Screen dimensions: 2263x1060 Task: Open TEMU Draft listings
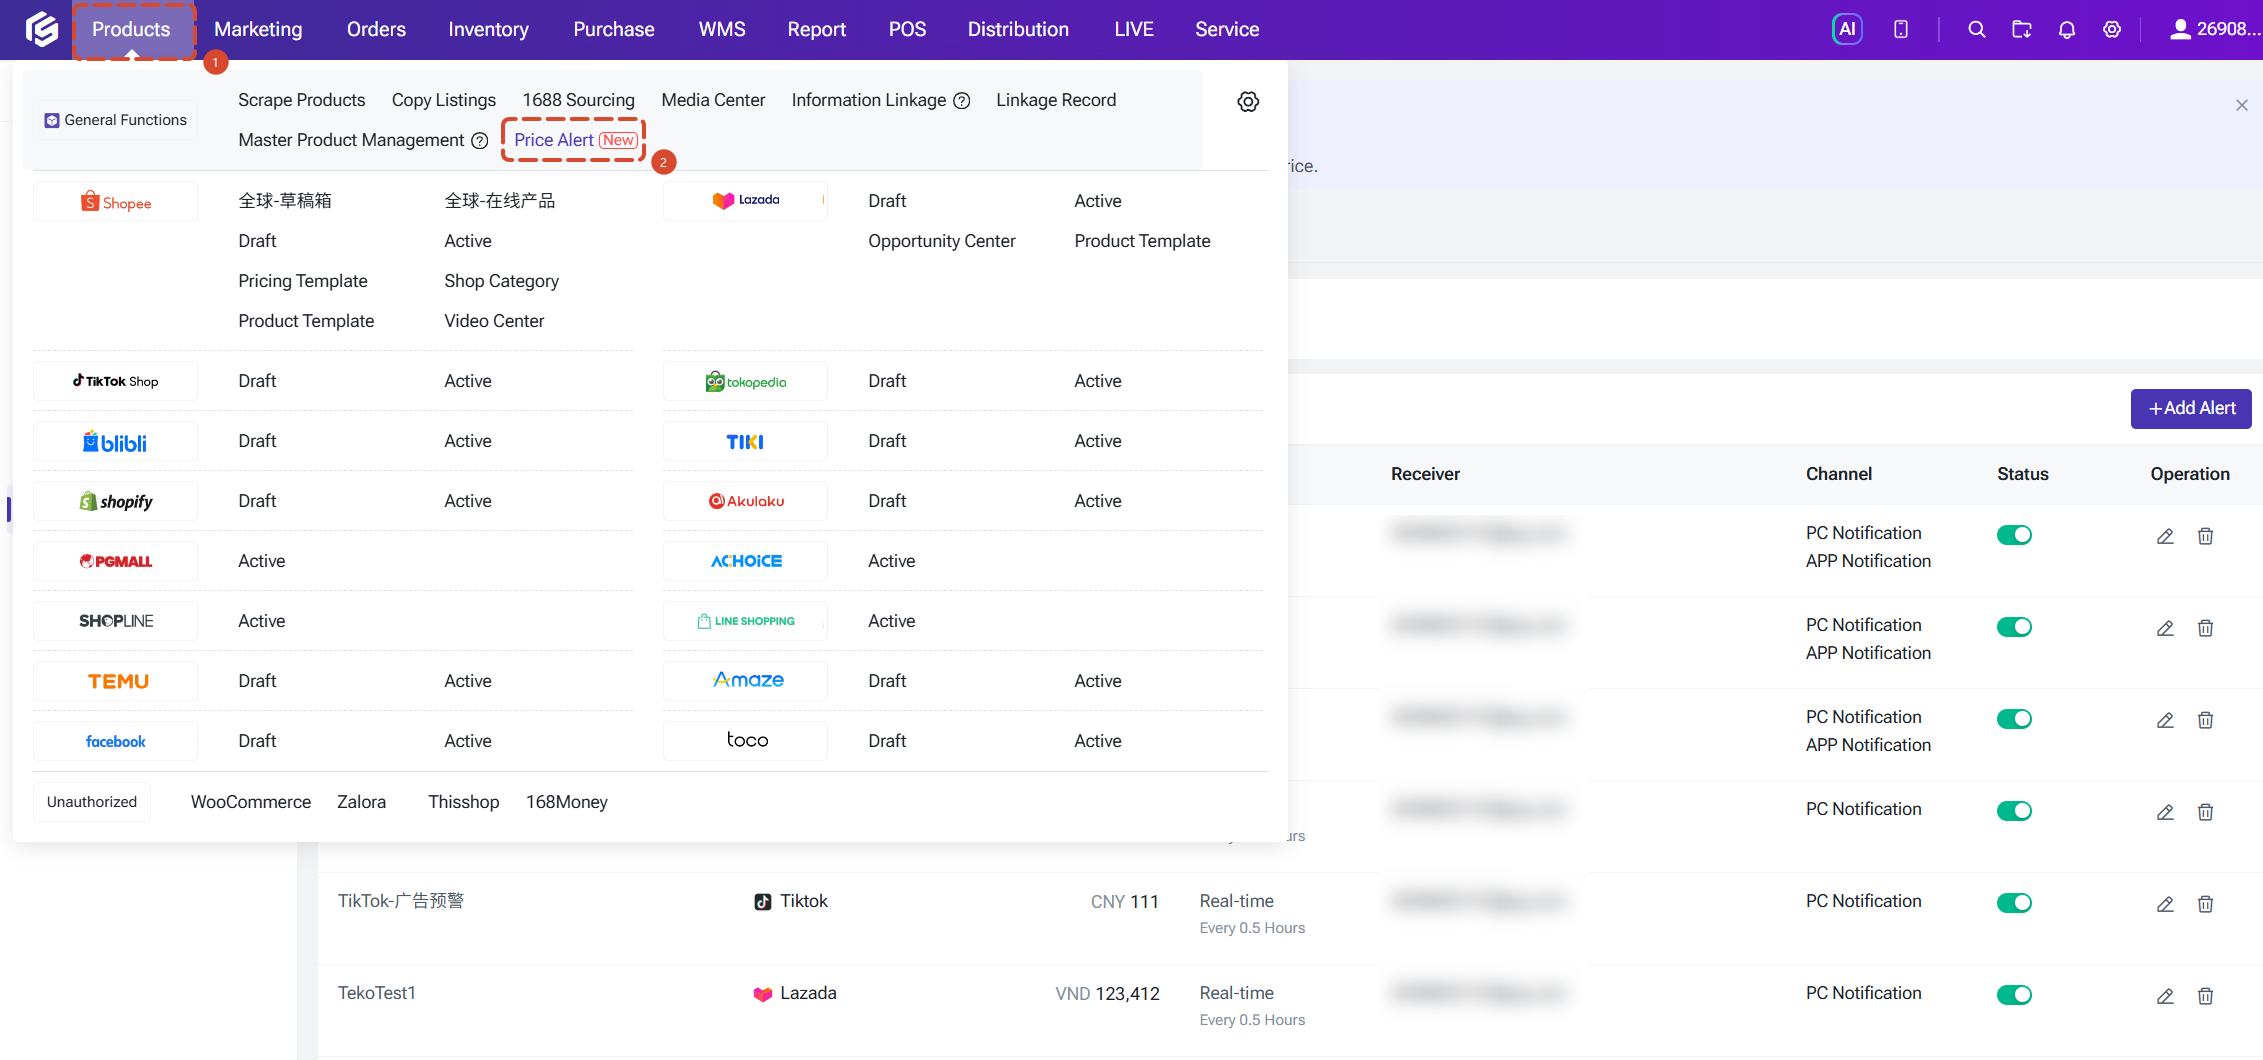pos(257,681)
